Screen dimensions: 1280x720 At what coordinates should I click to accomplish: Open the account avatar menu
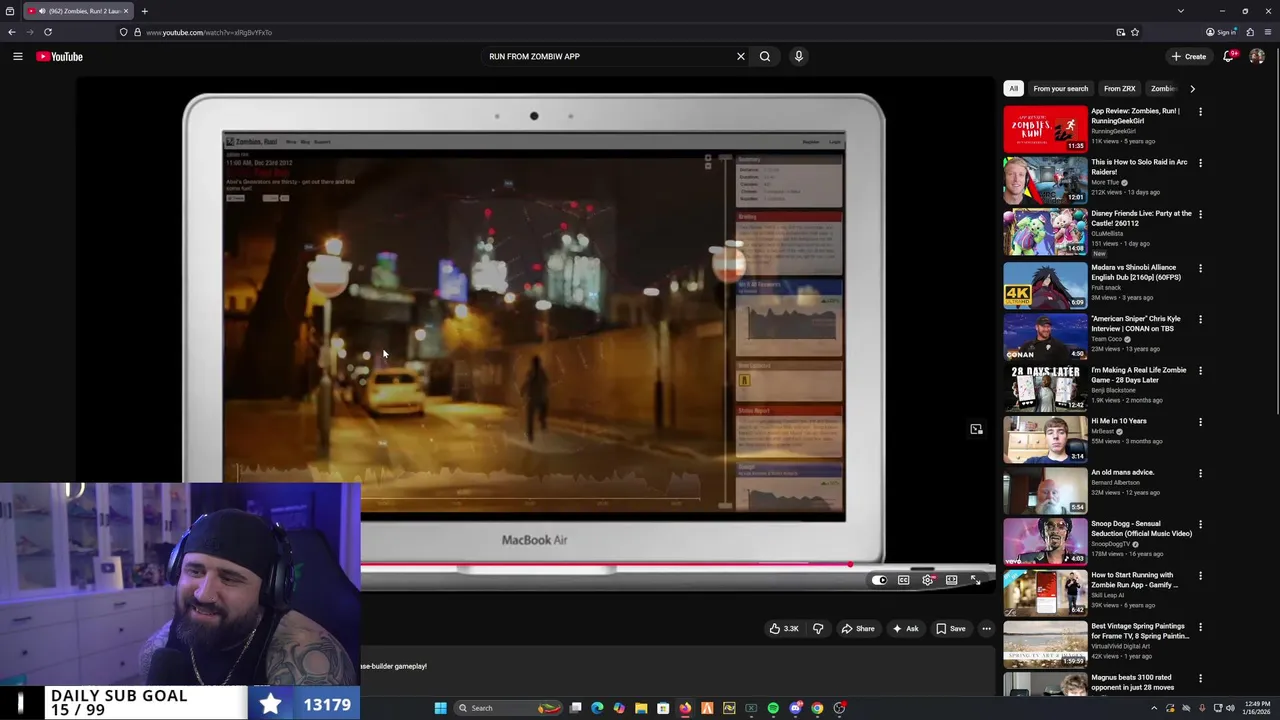click(1257, 56)
